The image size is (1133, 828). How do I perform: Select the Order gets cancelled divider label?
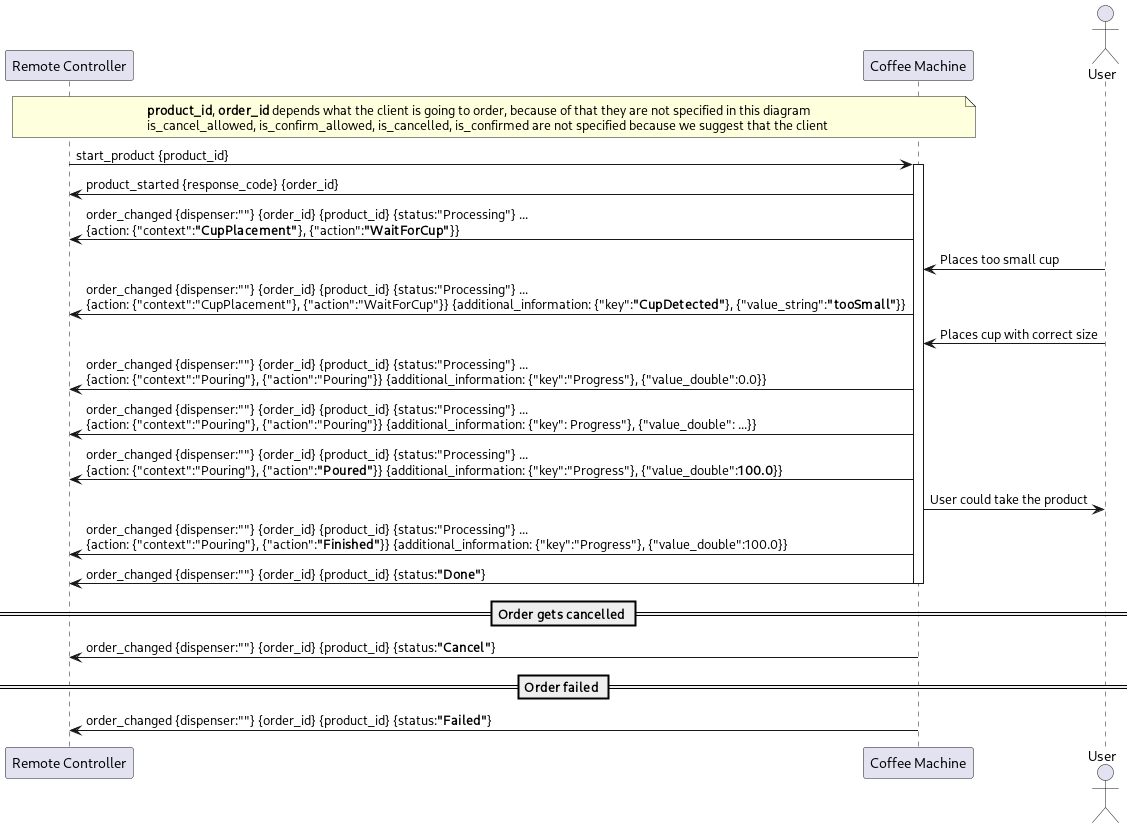(x=562, y=613)
